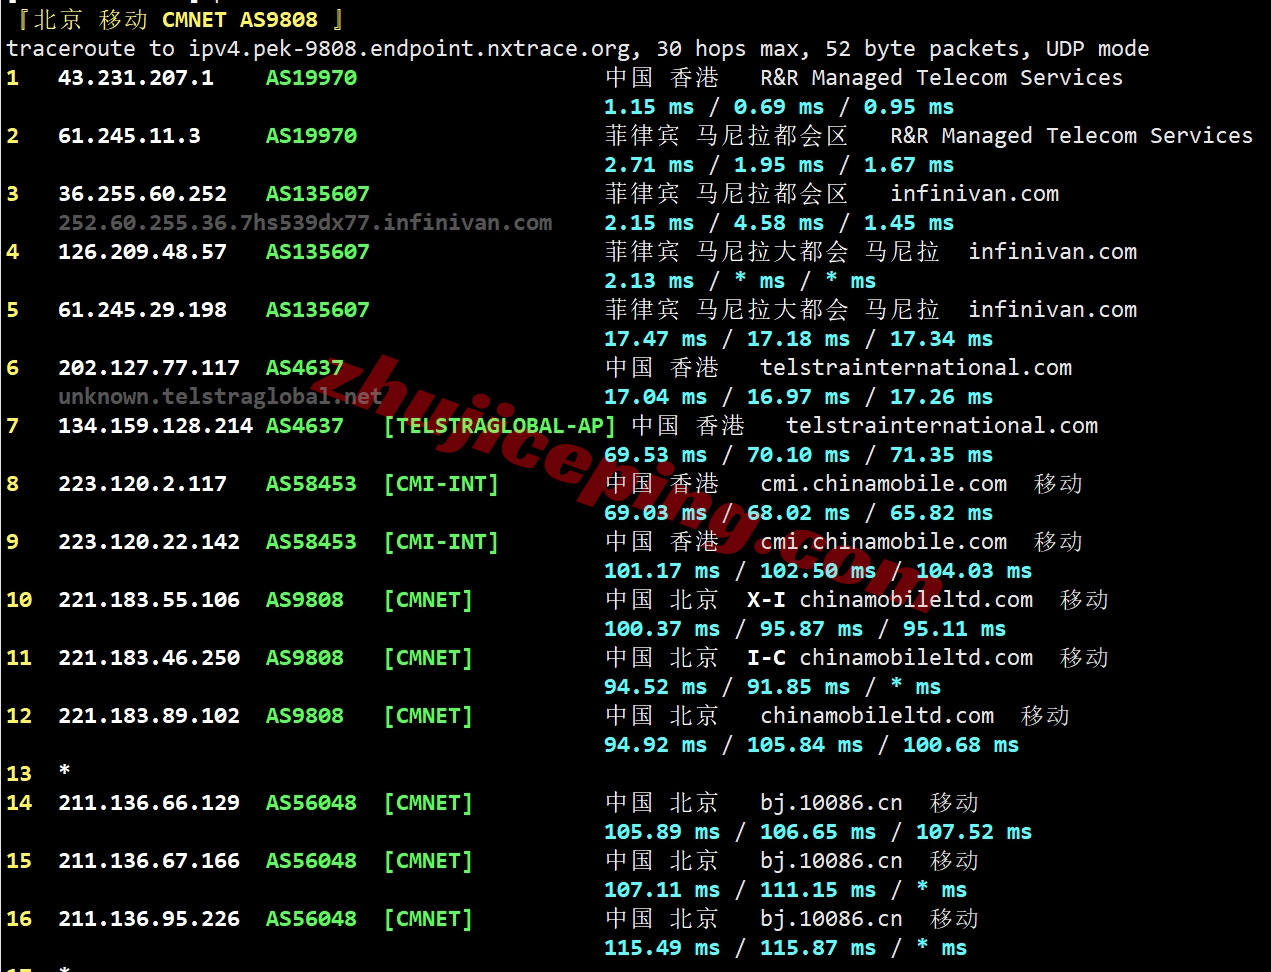Click IP address 126.209.48.57 on hop 4
The height and width of the screenshot is (972, 1271).
pos(142,252)
